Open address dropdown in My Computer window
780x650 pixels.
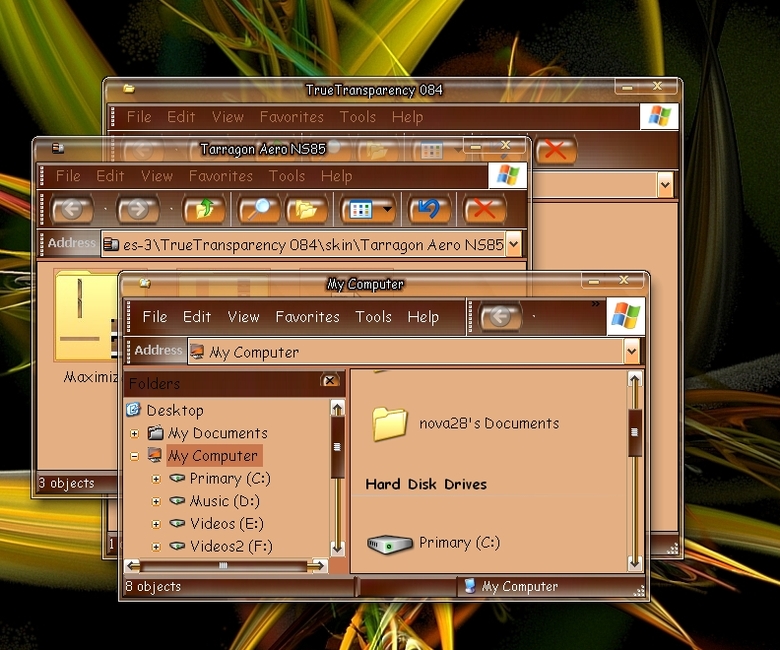[631, 352]
